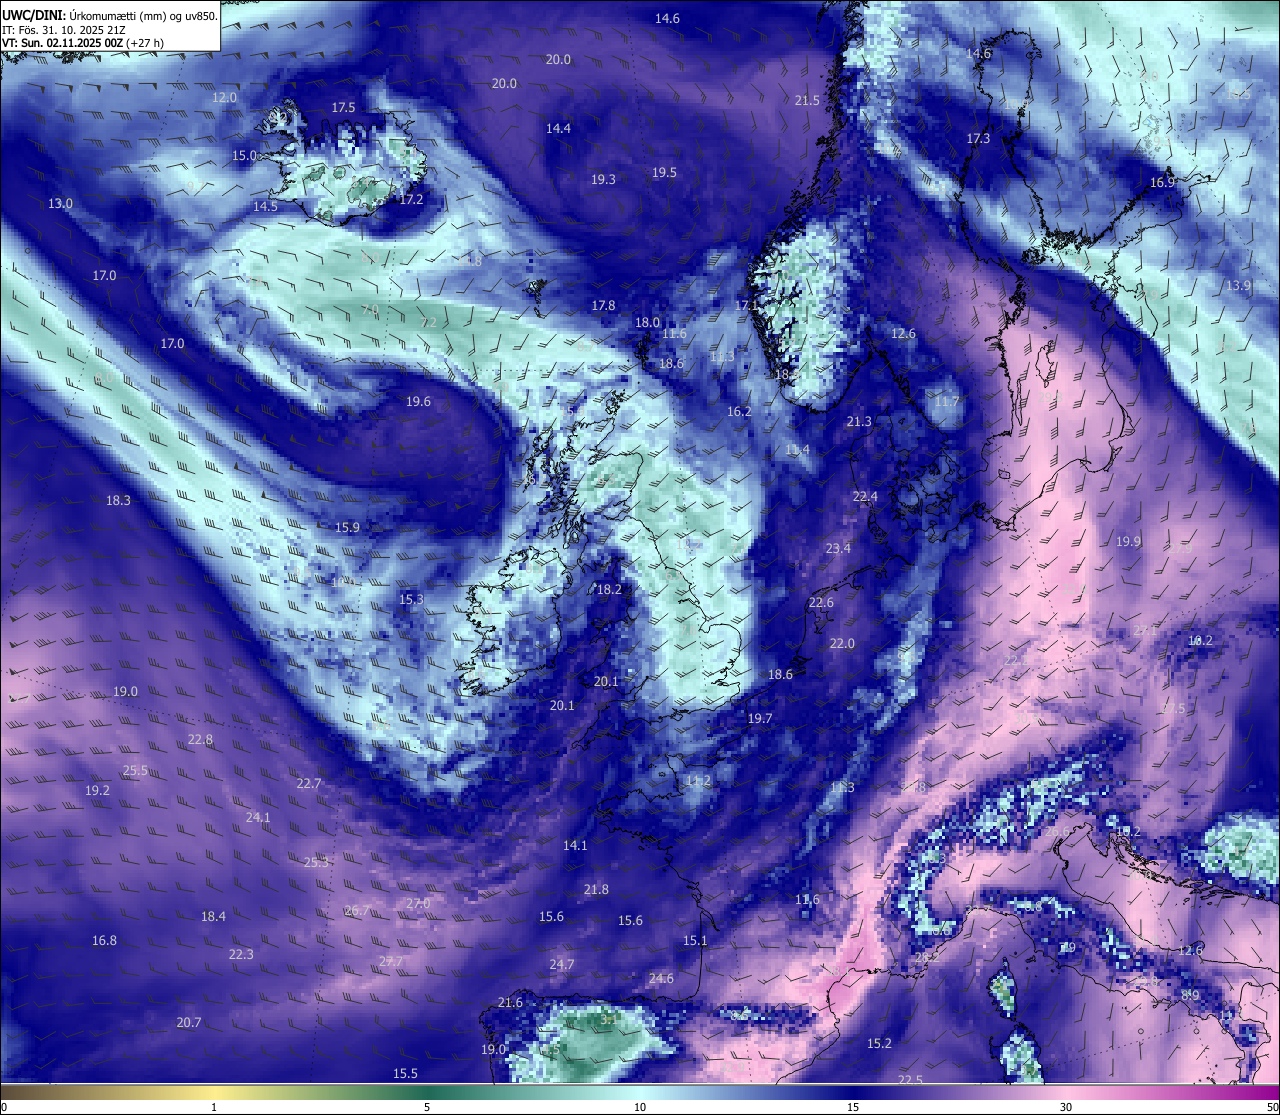Screen dimensions: 1280x1115
Task: Click the 15.2 value label
Action: tap(879, 1044)
